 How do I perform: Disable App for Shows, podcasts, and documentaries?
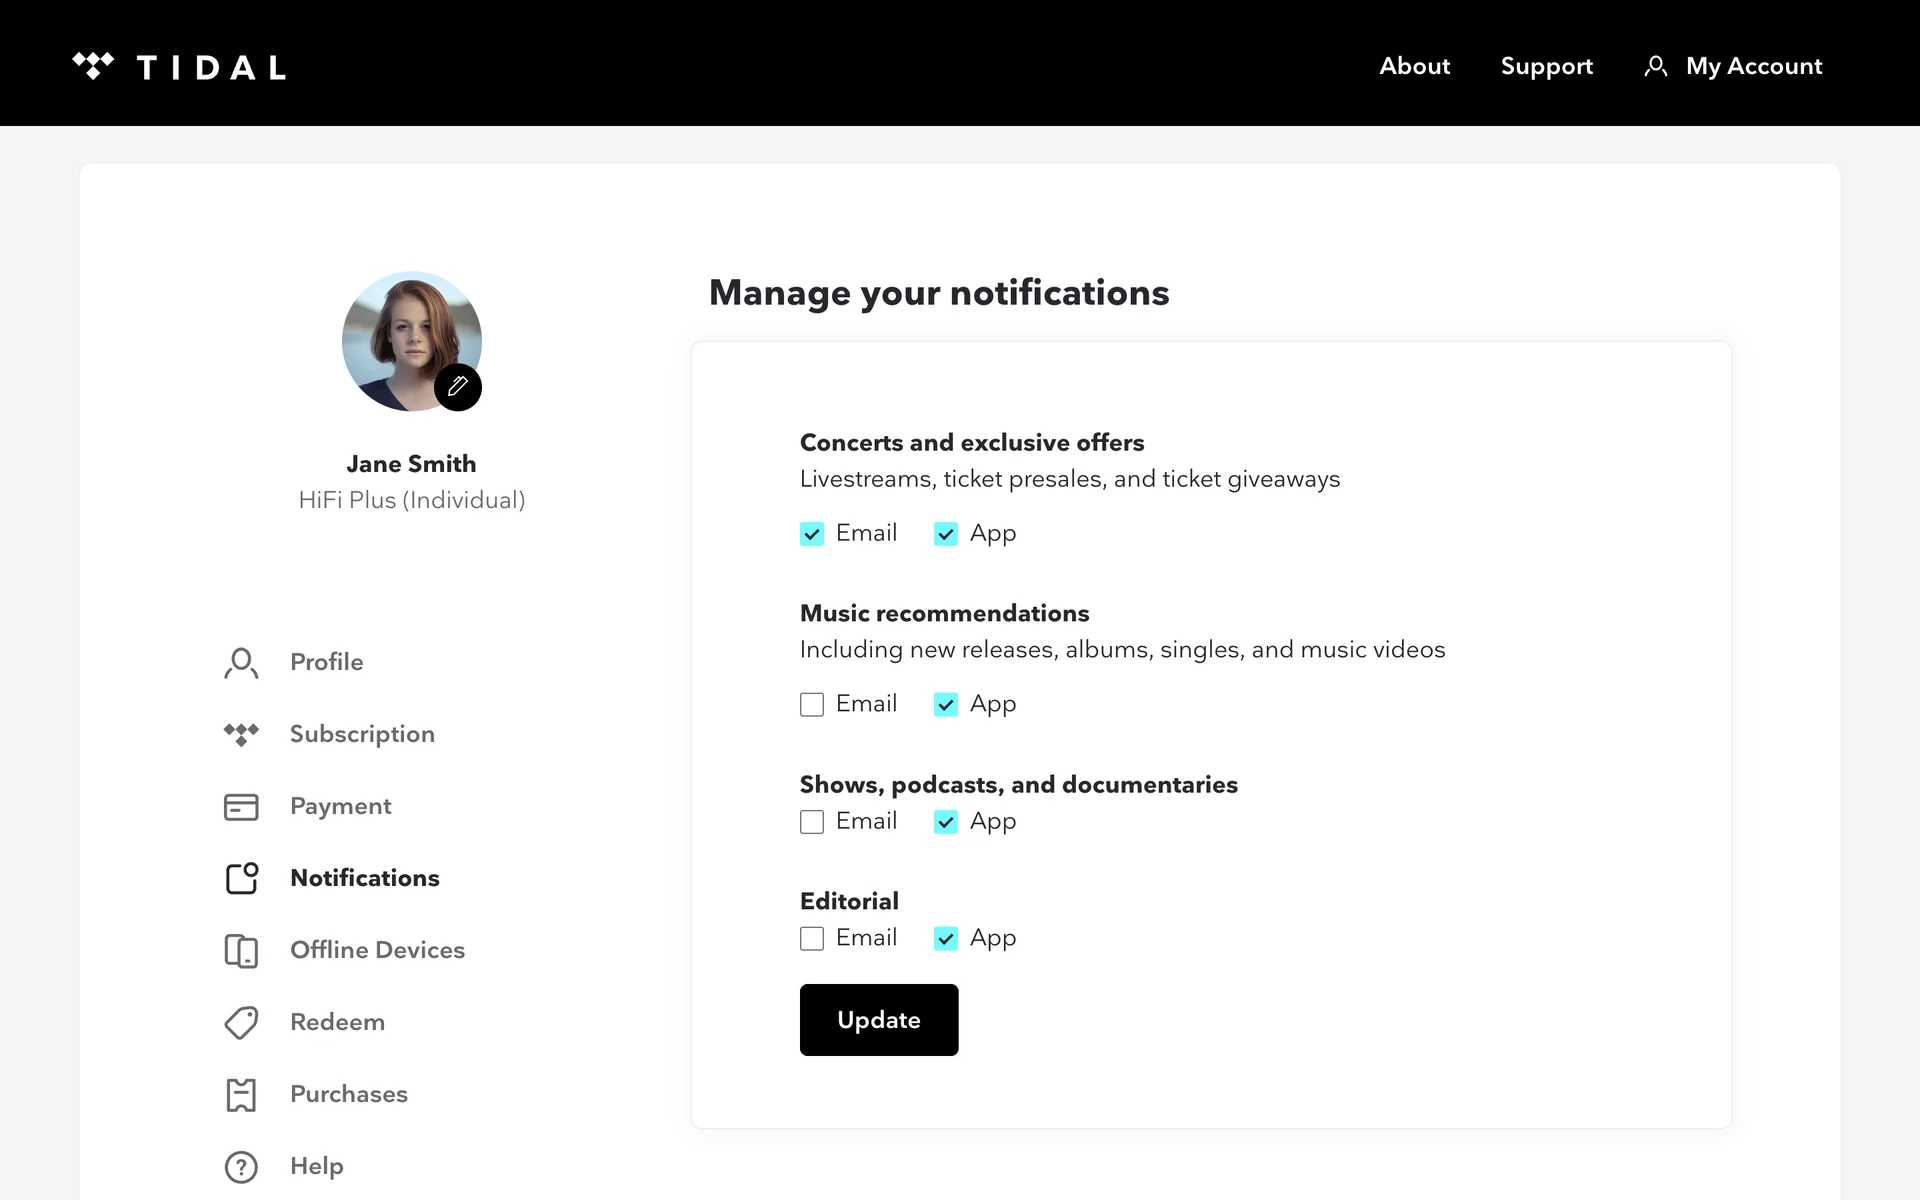[946, 822]
